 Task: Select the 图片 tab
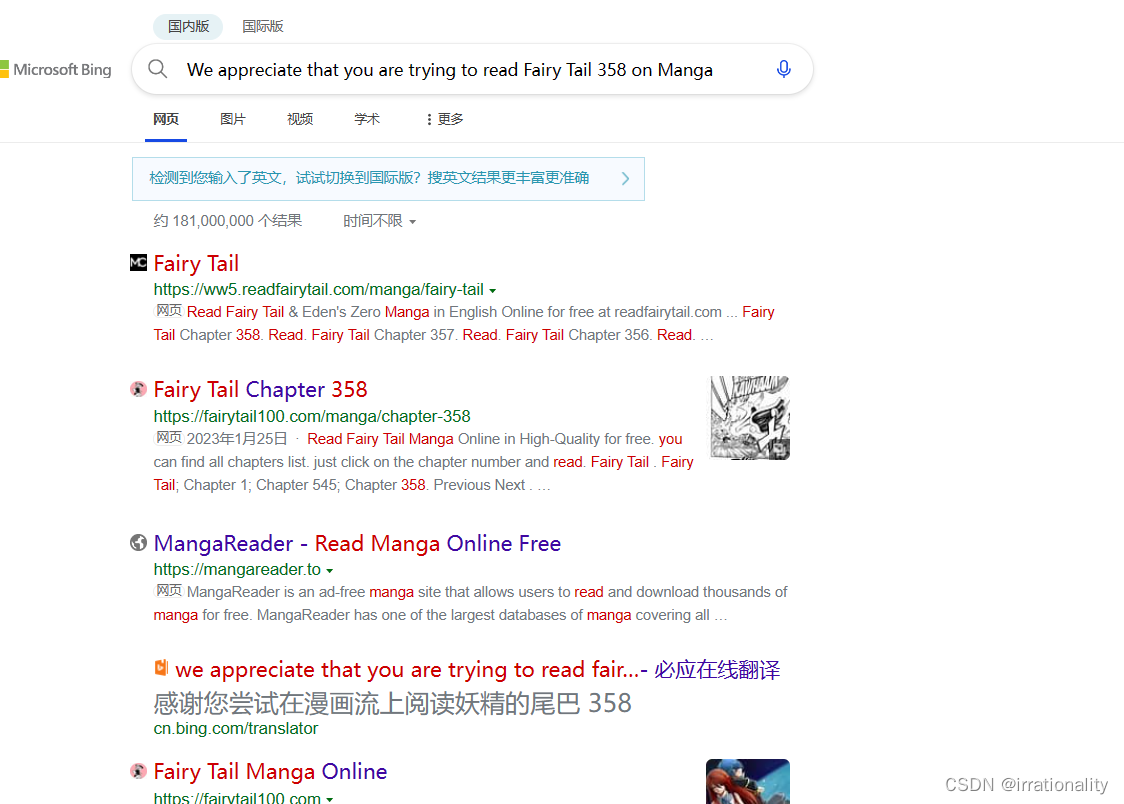233,119
